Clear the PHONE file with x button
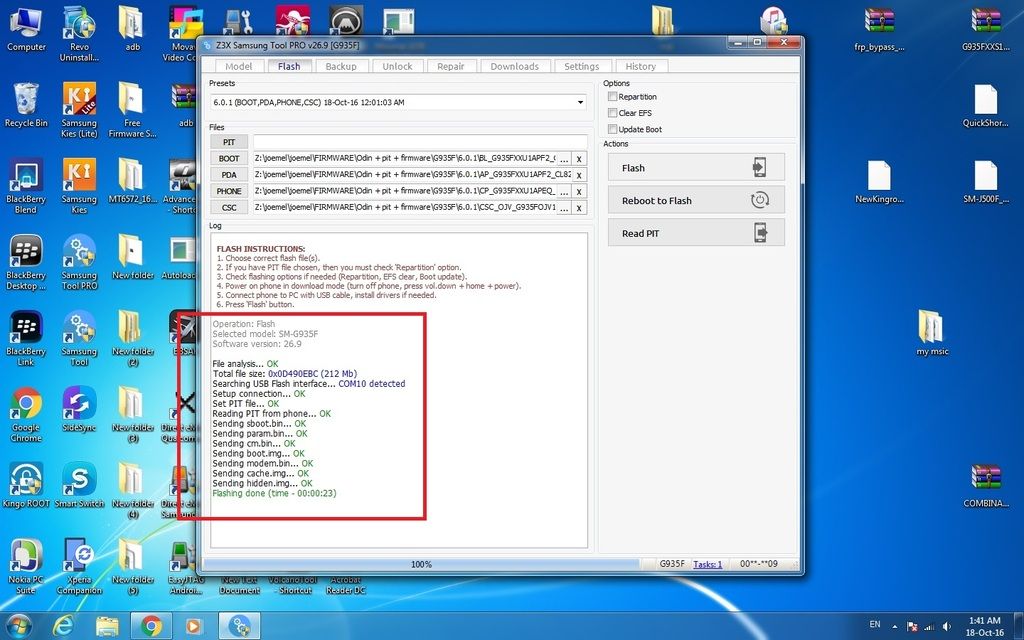The width and height of the screenshot is (1024, 640). coord(579,191)
